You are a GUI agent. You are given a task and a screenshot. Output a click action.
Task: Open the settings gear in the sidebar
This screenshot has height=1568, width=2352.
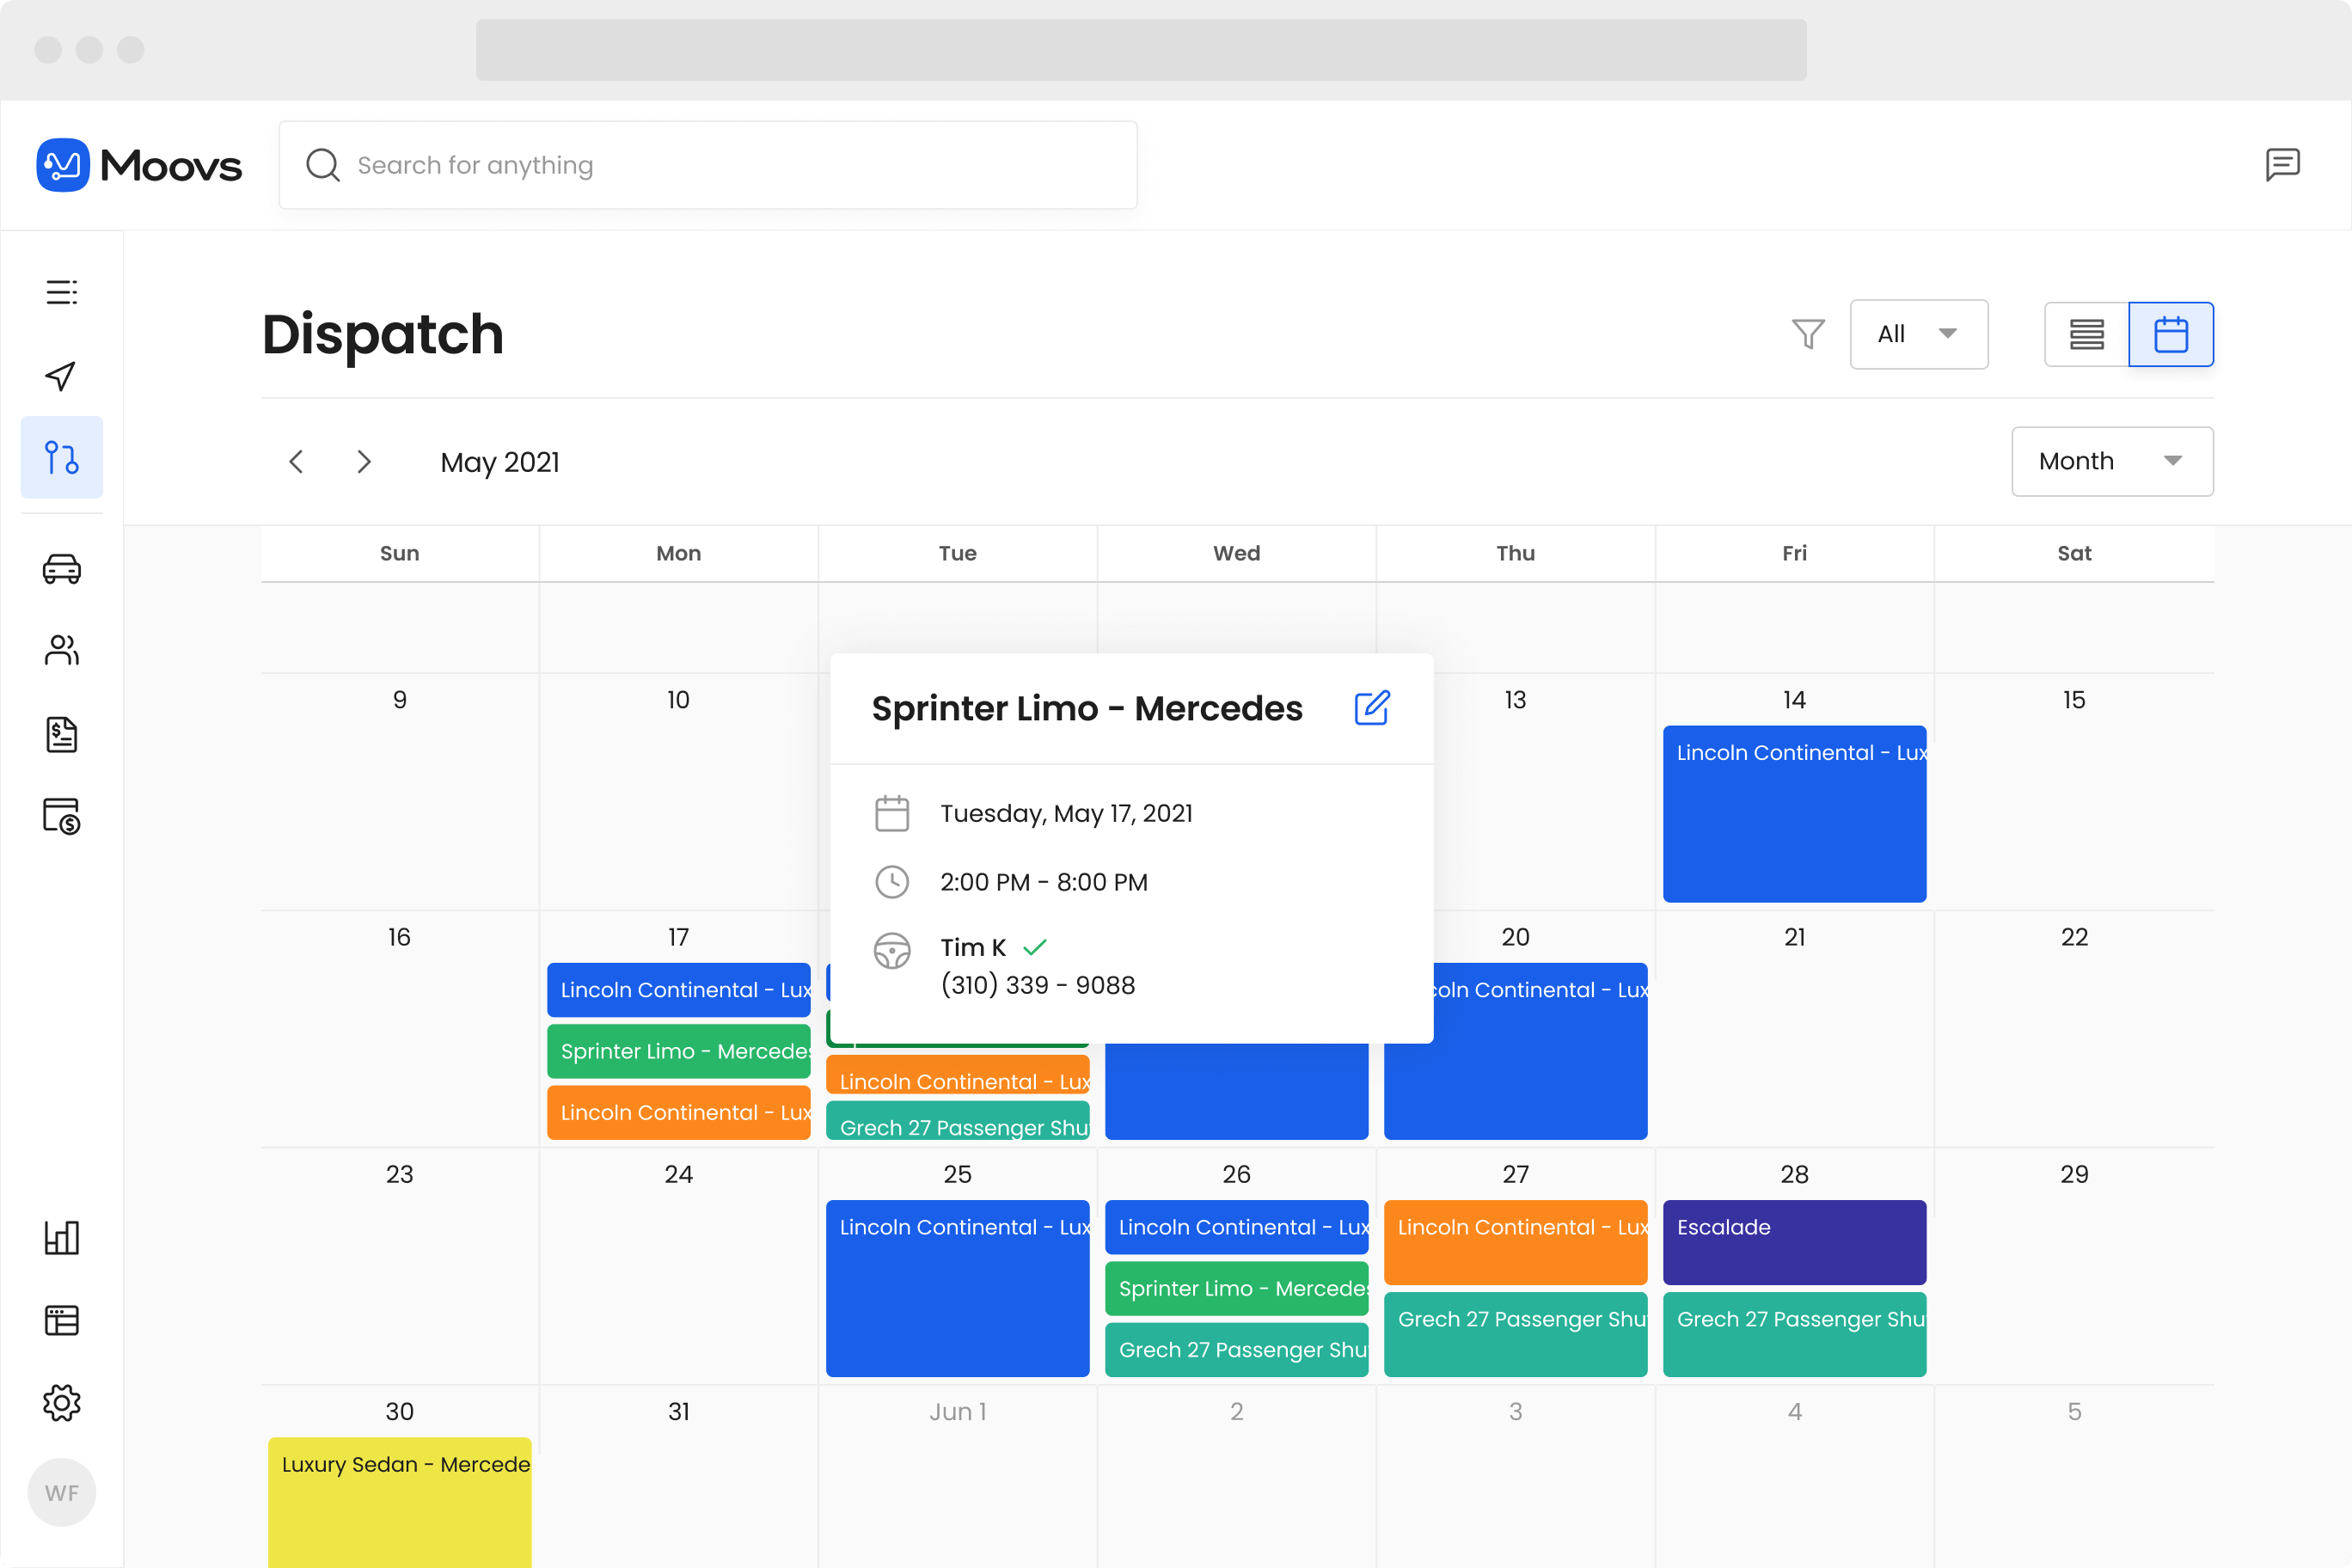[x=61, y=1402]
